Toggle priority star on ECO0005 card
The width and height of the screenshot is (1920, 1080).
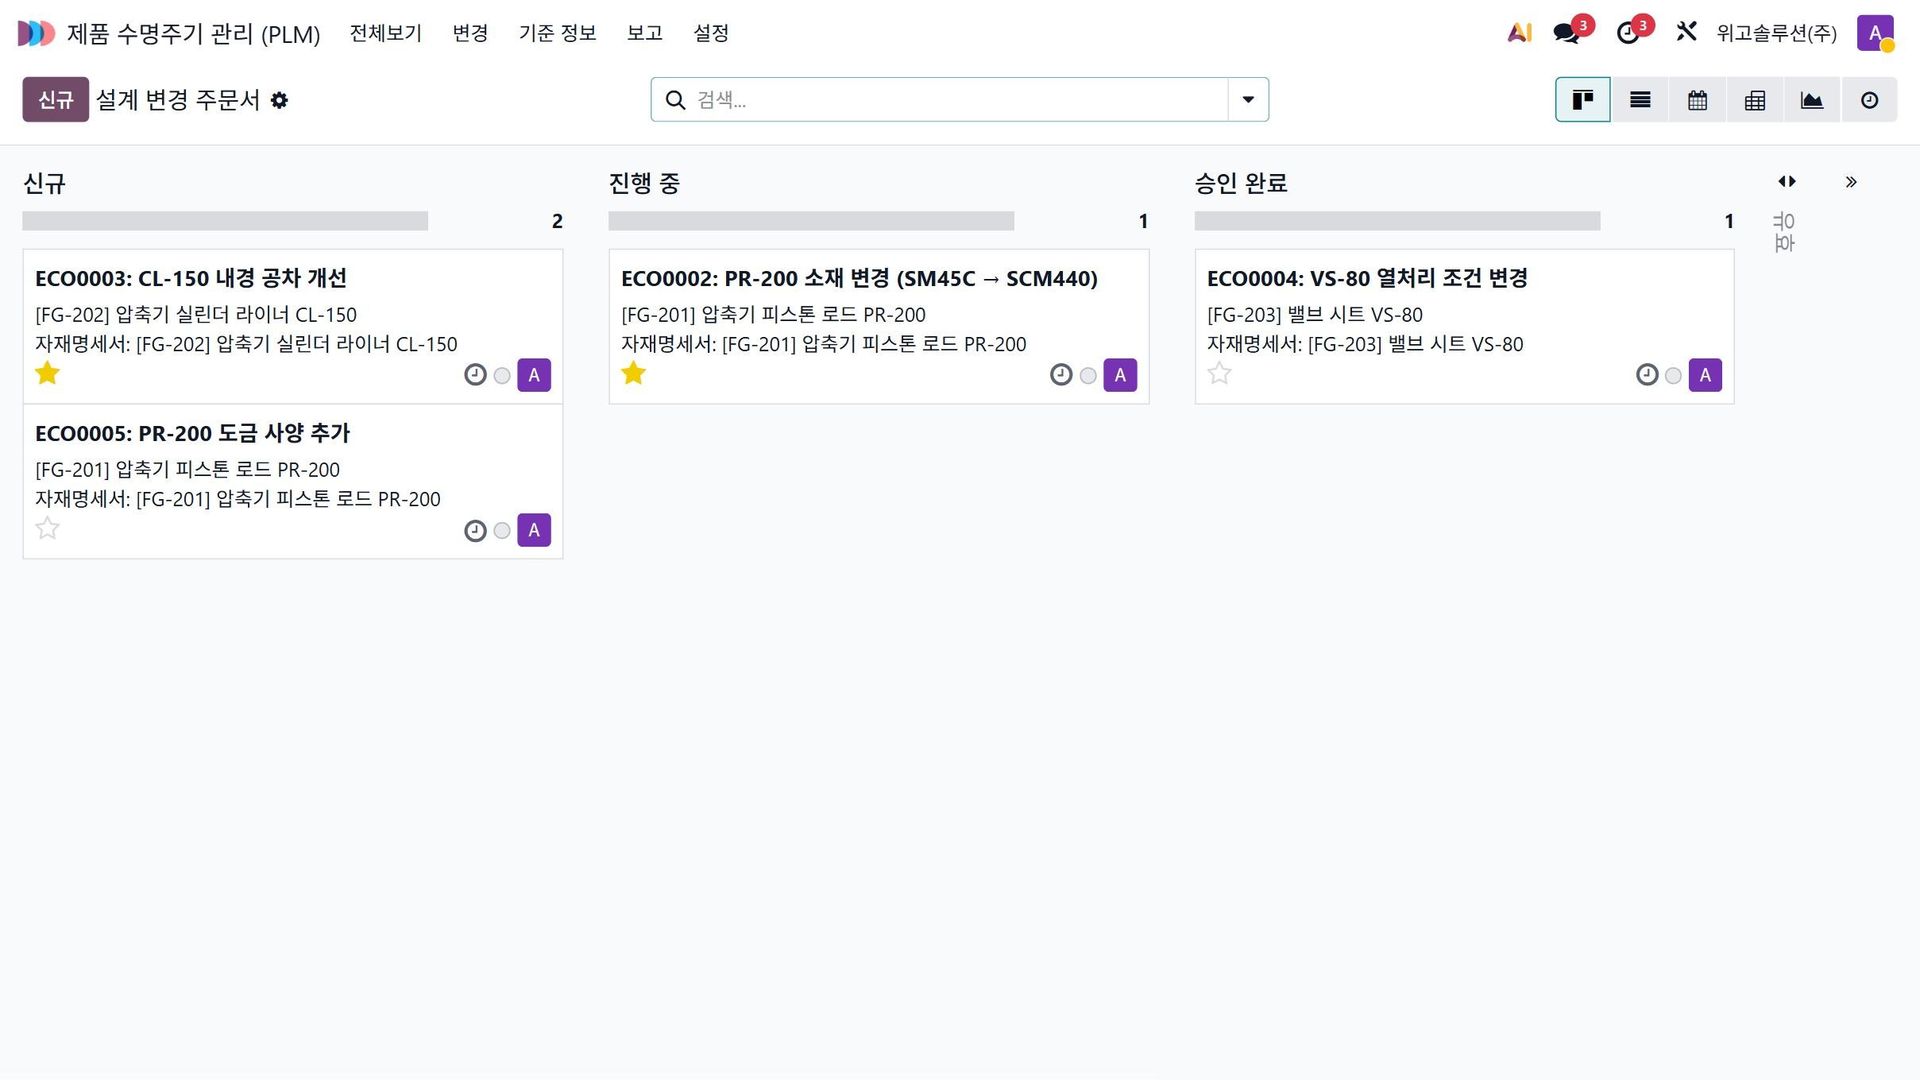click(x=47, y=528)
